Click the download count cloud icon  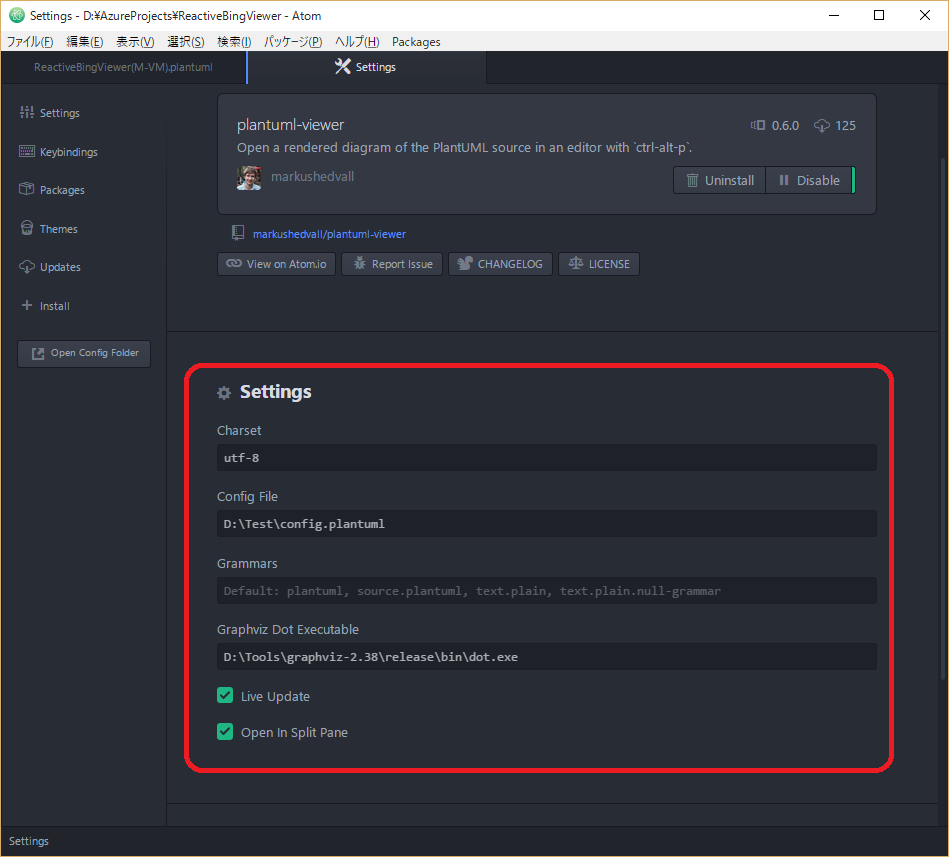tap(822, 125)
